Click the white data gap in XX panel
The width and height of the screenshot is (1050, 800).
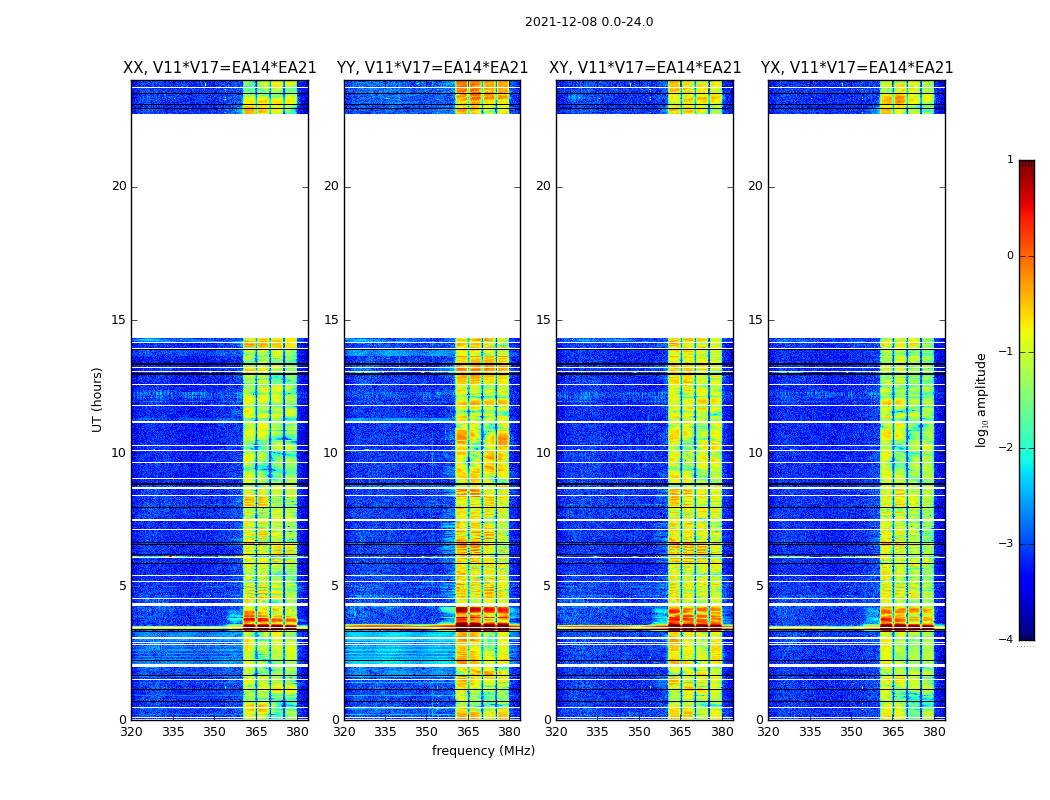[220, 225]
